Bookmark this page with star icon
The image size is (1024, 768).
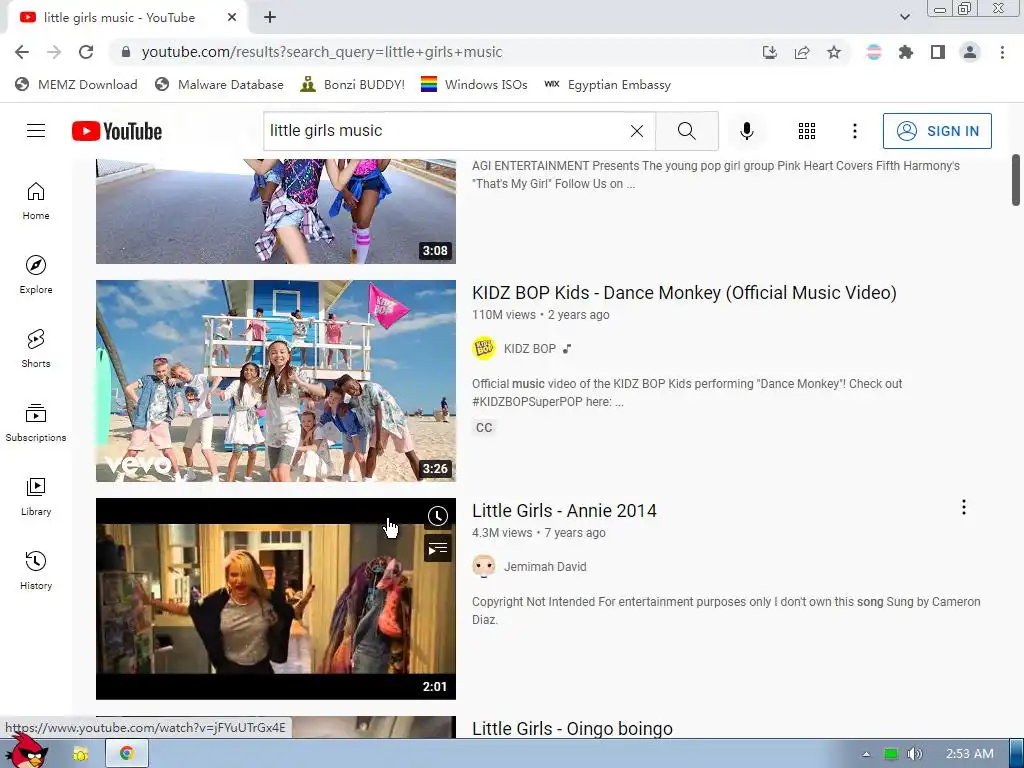(x=834, y=52)
